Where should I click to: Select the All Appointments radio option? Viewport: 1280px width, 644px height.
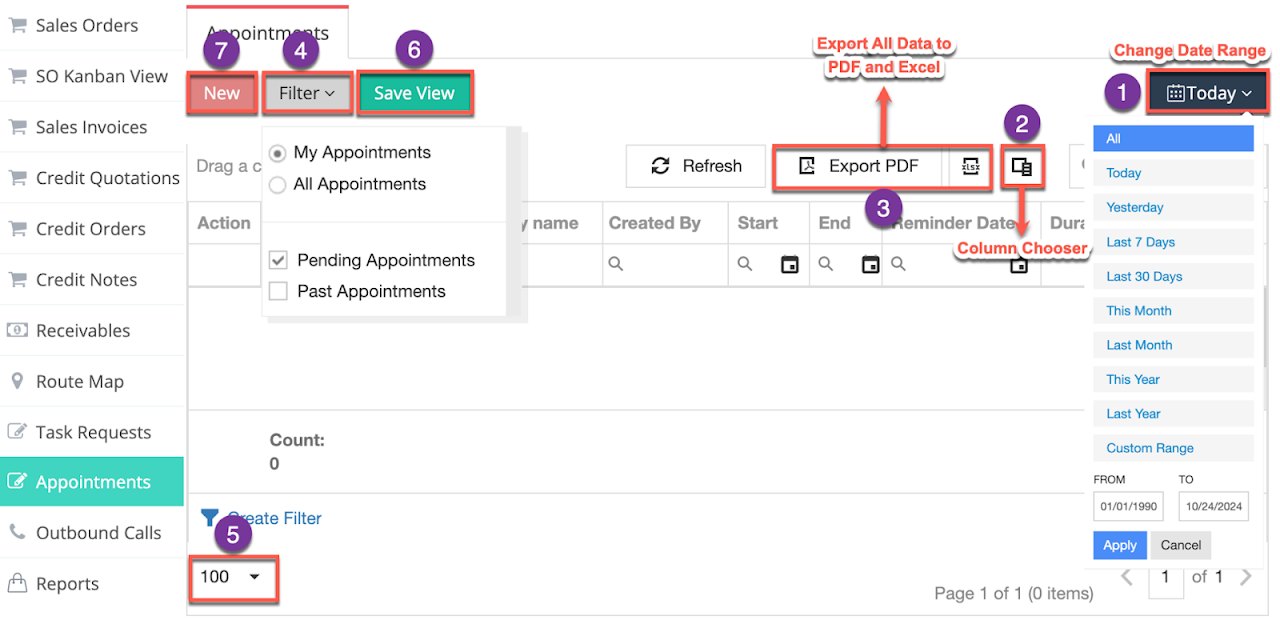pyautogui.click(x=277, y=185)
